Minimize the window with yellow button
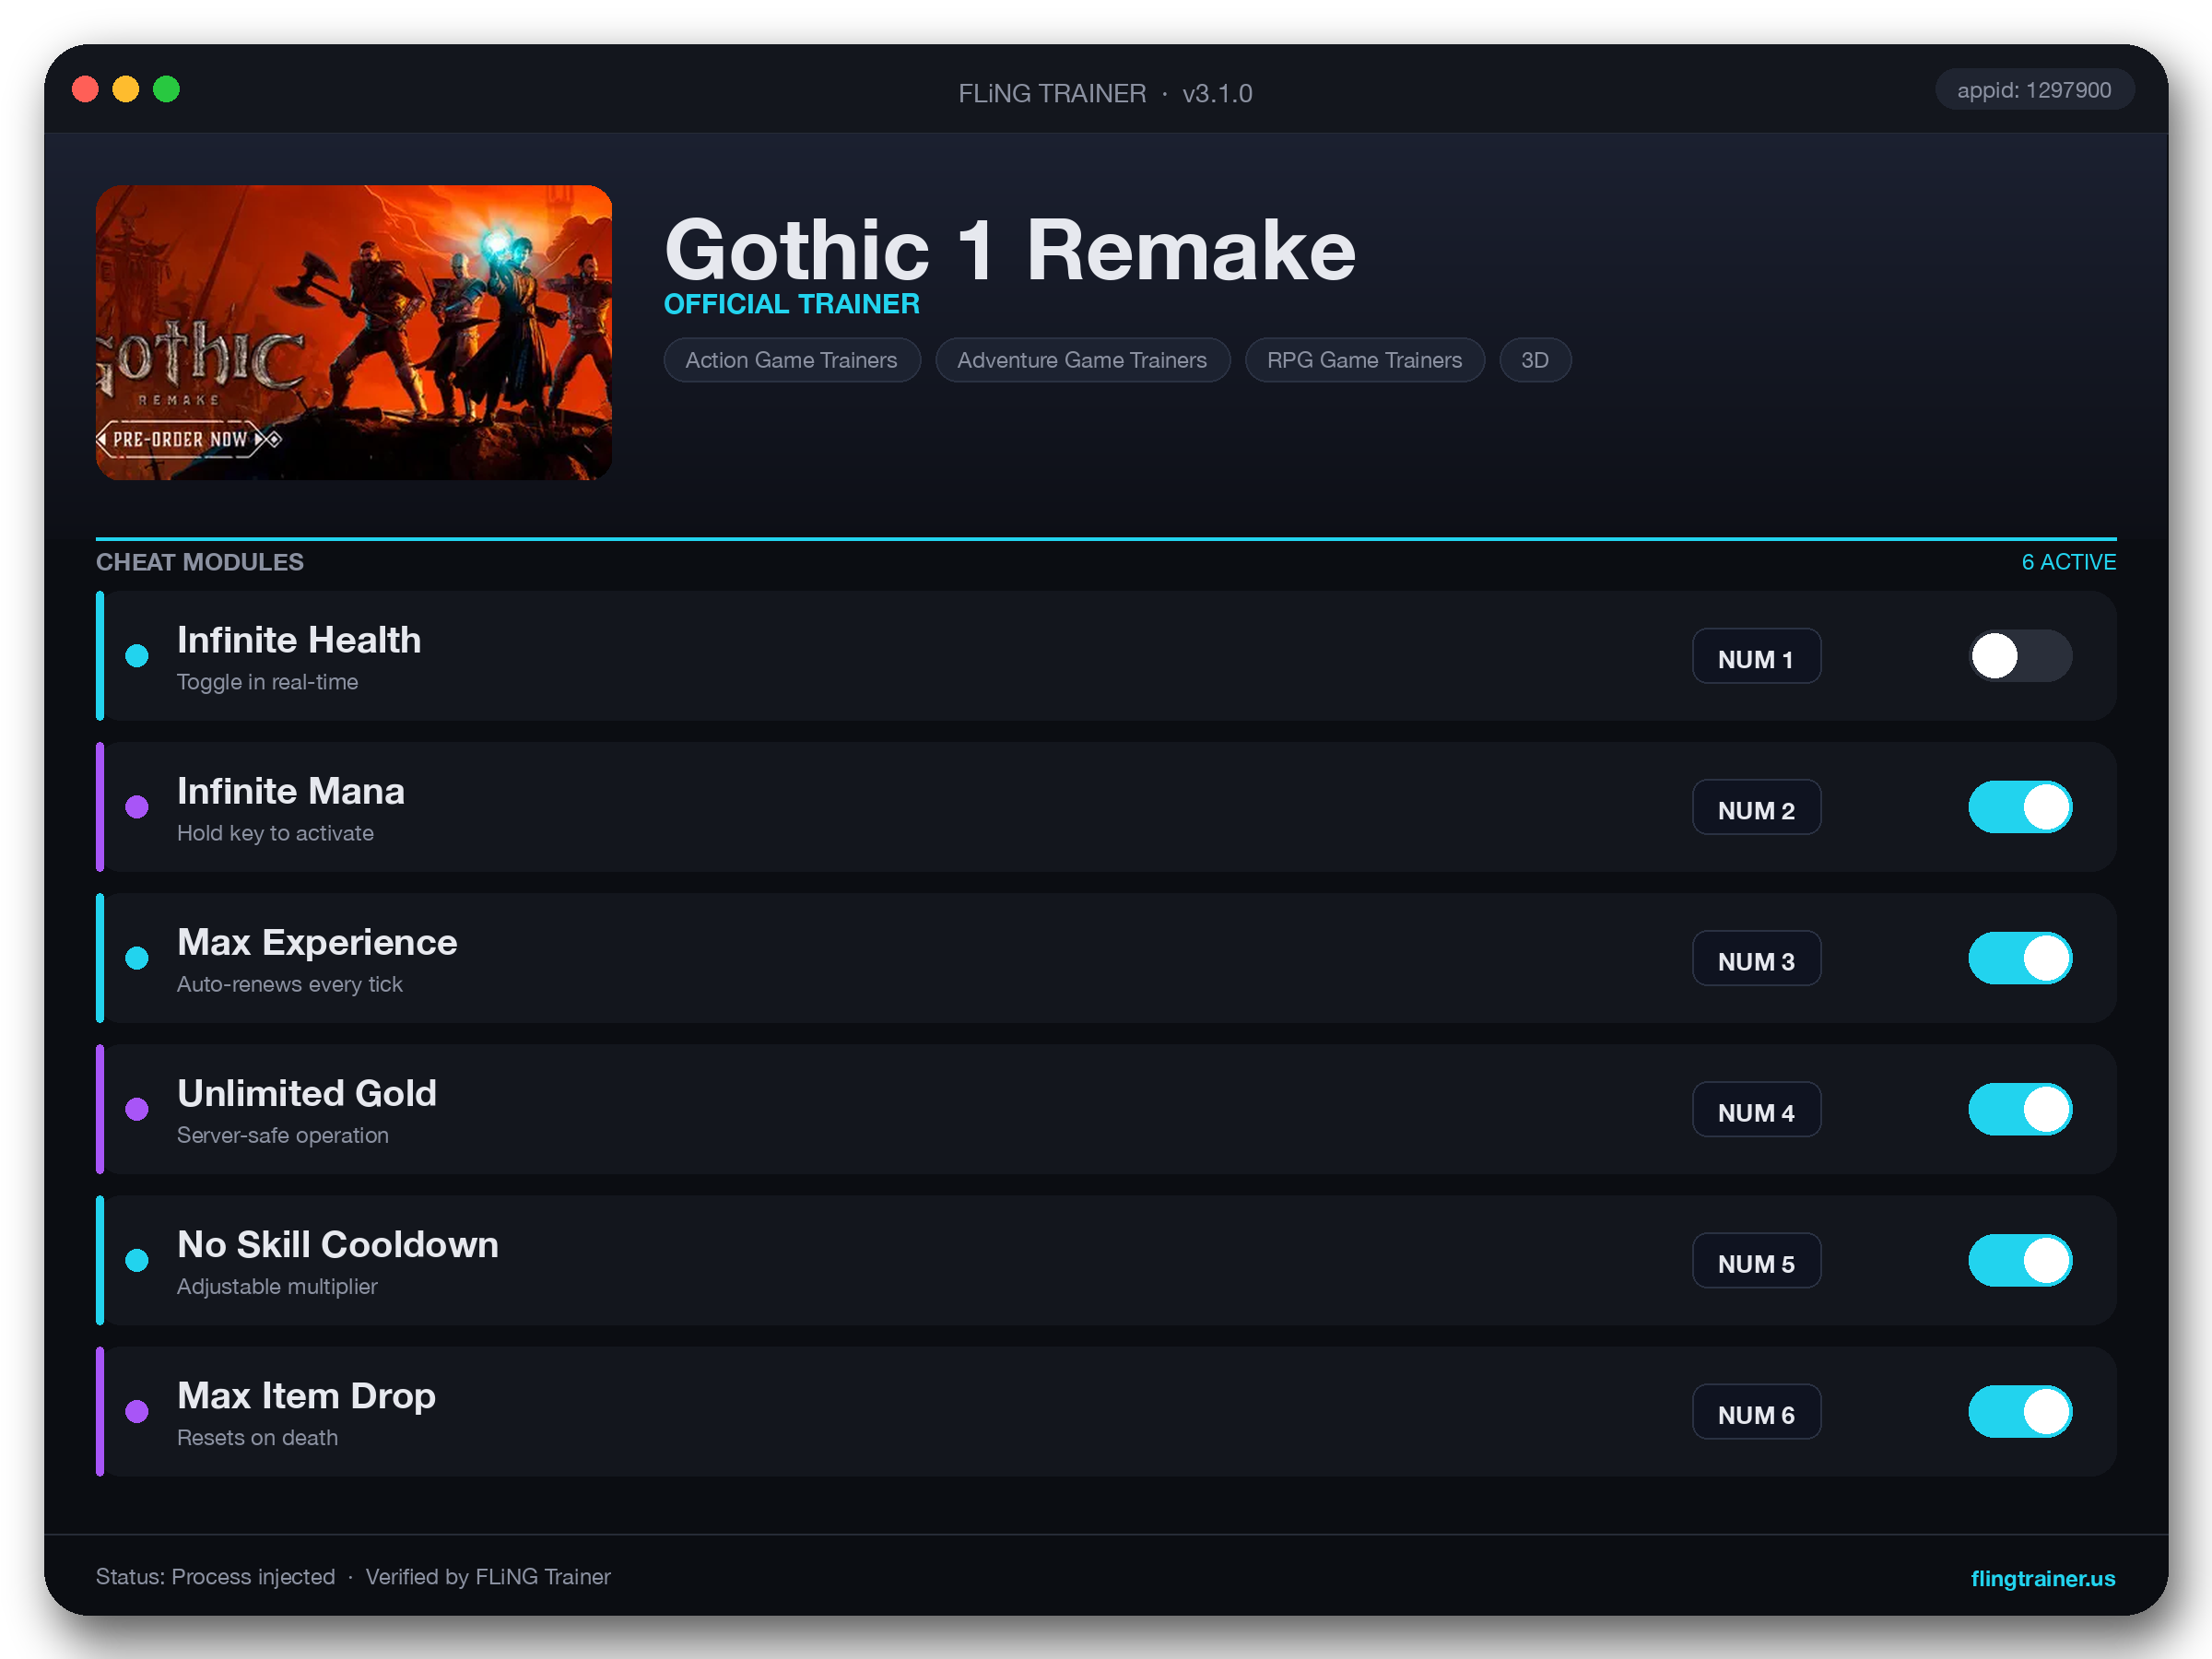Viewport: 2212px width, 1659px height. 126,89
